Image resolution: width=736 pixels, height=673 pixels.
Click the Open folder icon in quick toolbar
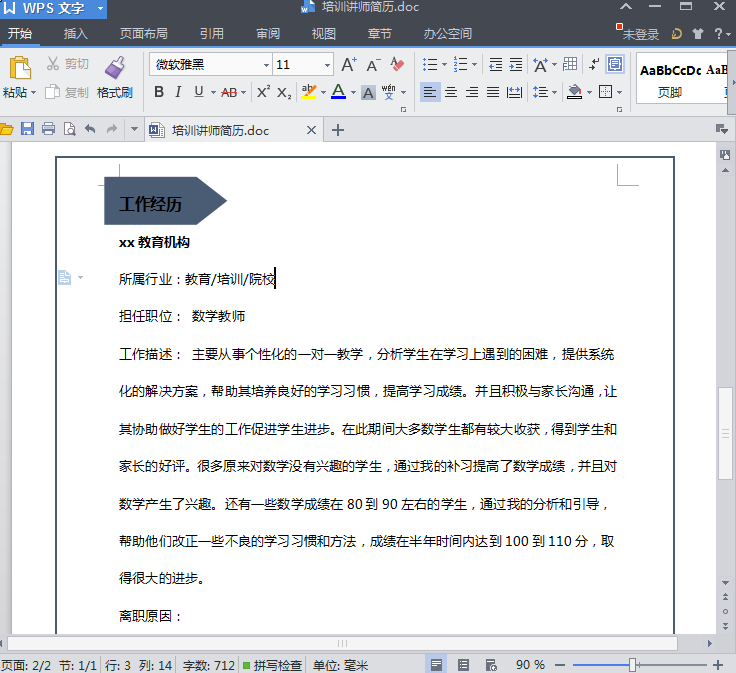click(7, 129)
